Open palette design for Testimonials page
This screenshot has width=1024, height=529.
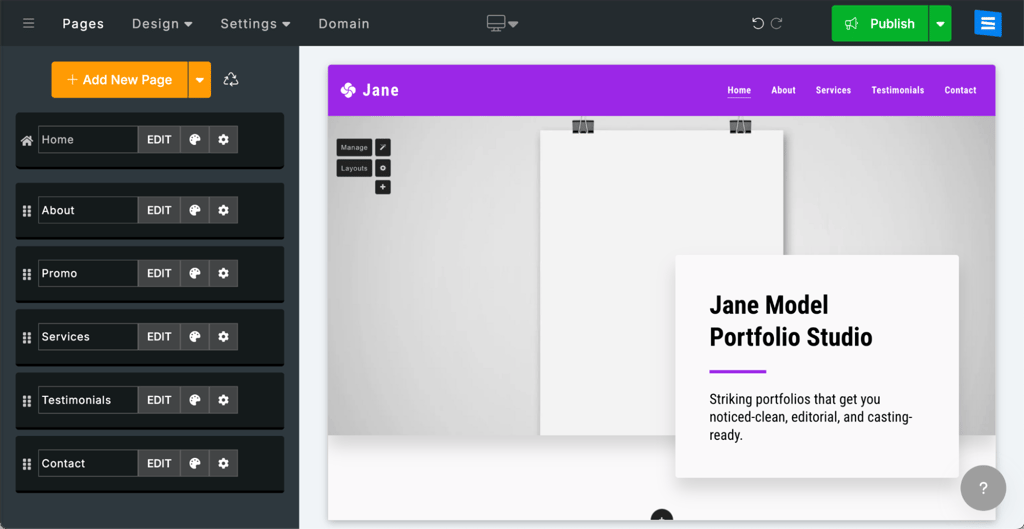tap(195, 400)
